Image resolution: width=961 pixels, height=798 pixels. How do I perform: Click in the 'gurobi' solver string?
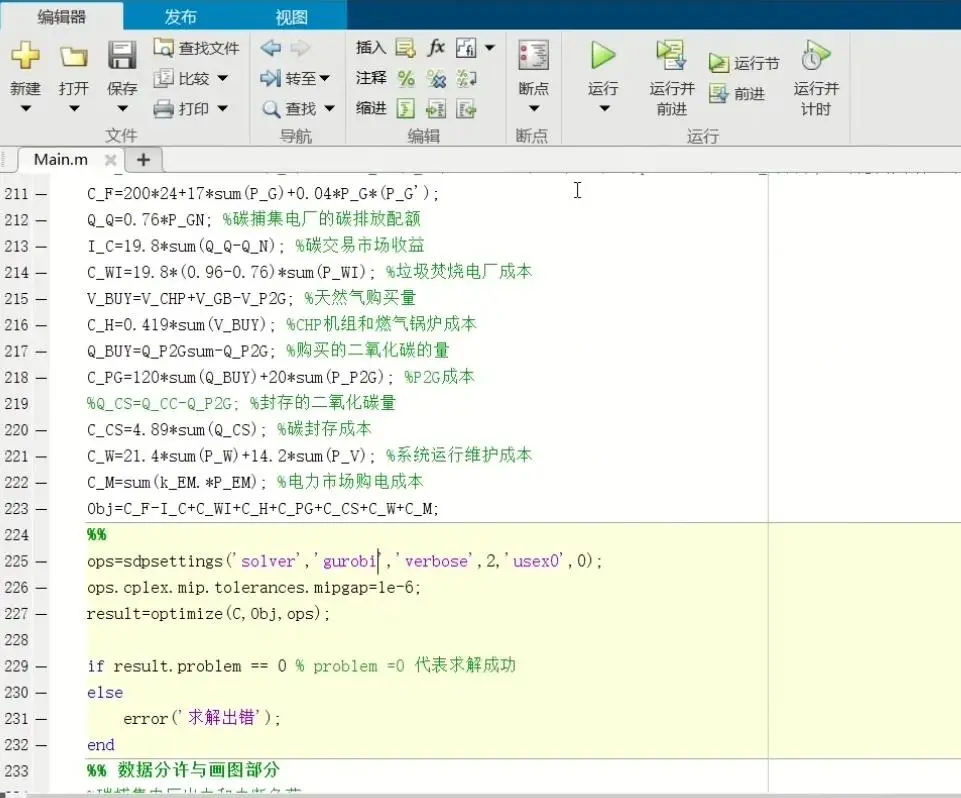[x=349, y=561]
